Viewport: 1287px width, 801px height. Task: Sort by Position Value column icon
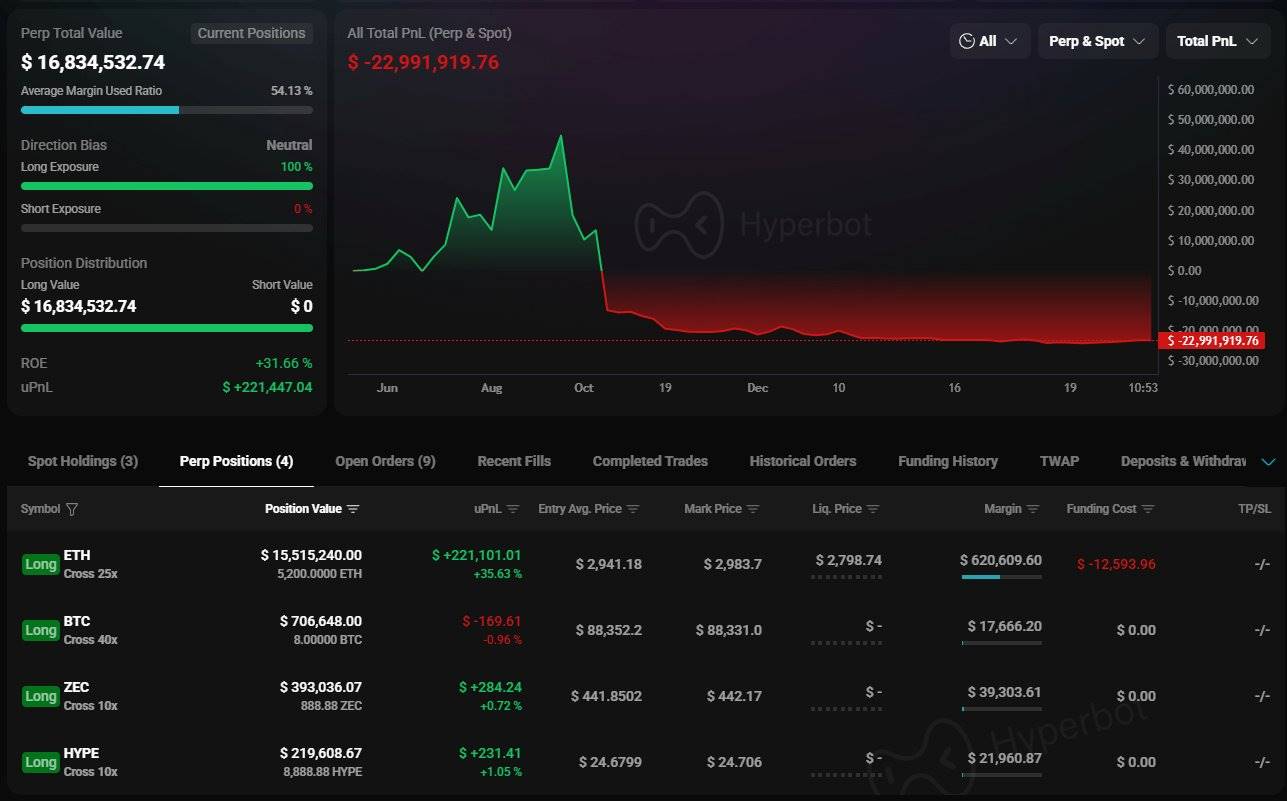coord(353,509)
